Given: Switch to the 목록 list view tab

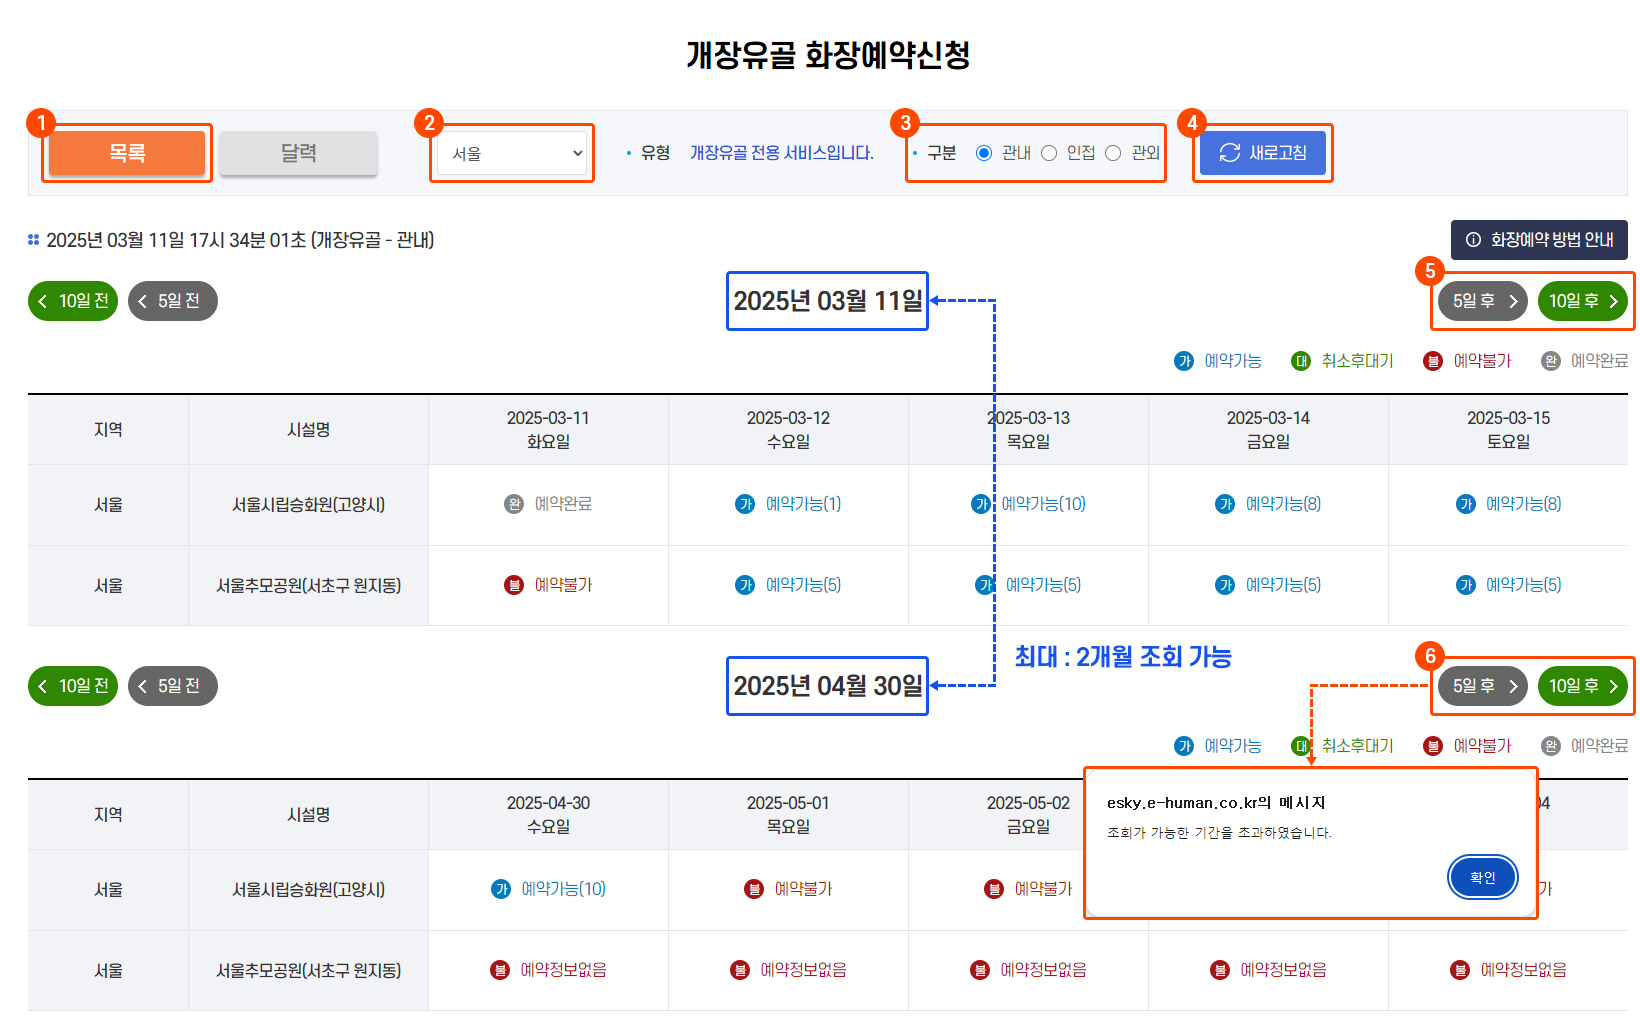Looking at the screenshot, I should (x=127, y=153).
